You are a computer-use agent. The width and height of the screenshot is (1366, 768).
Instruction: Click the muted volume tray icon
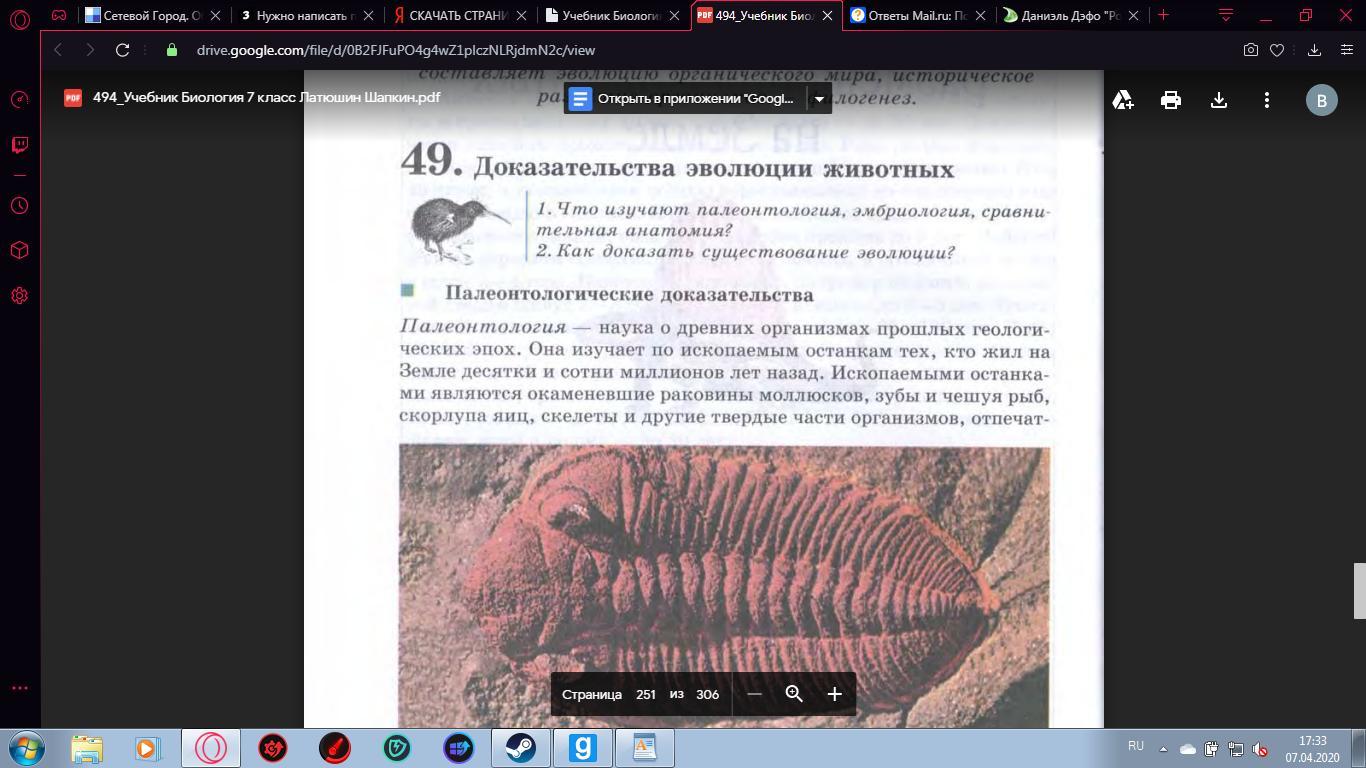tap(1260, 749)
